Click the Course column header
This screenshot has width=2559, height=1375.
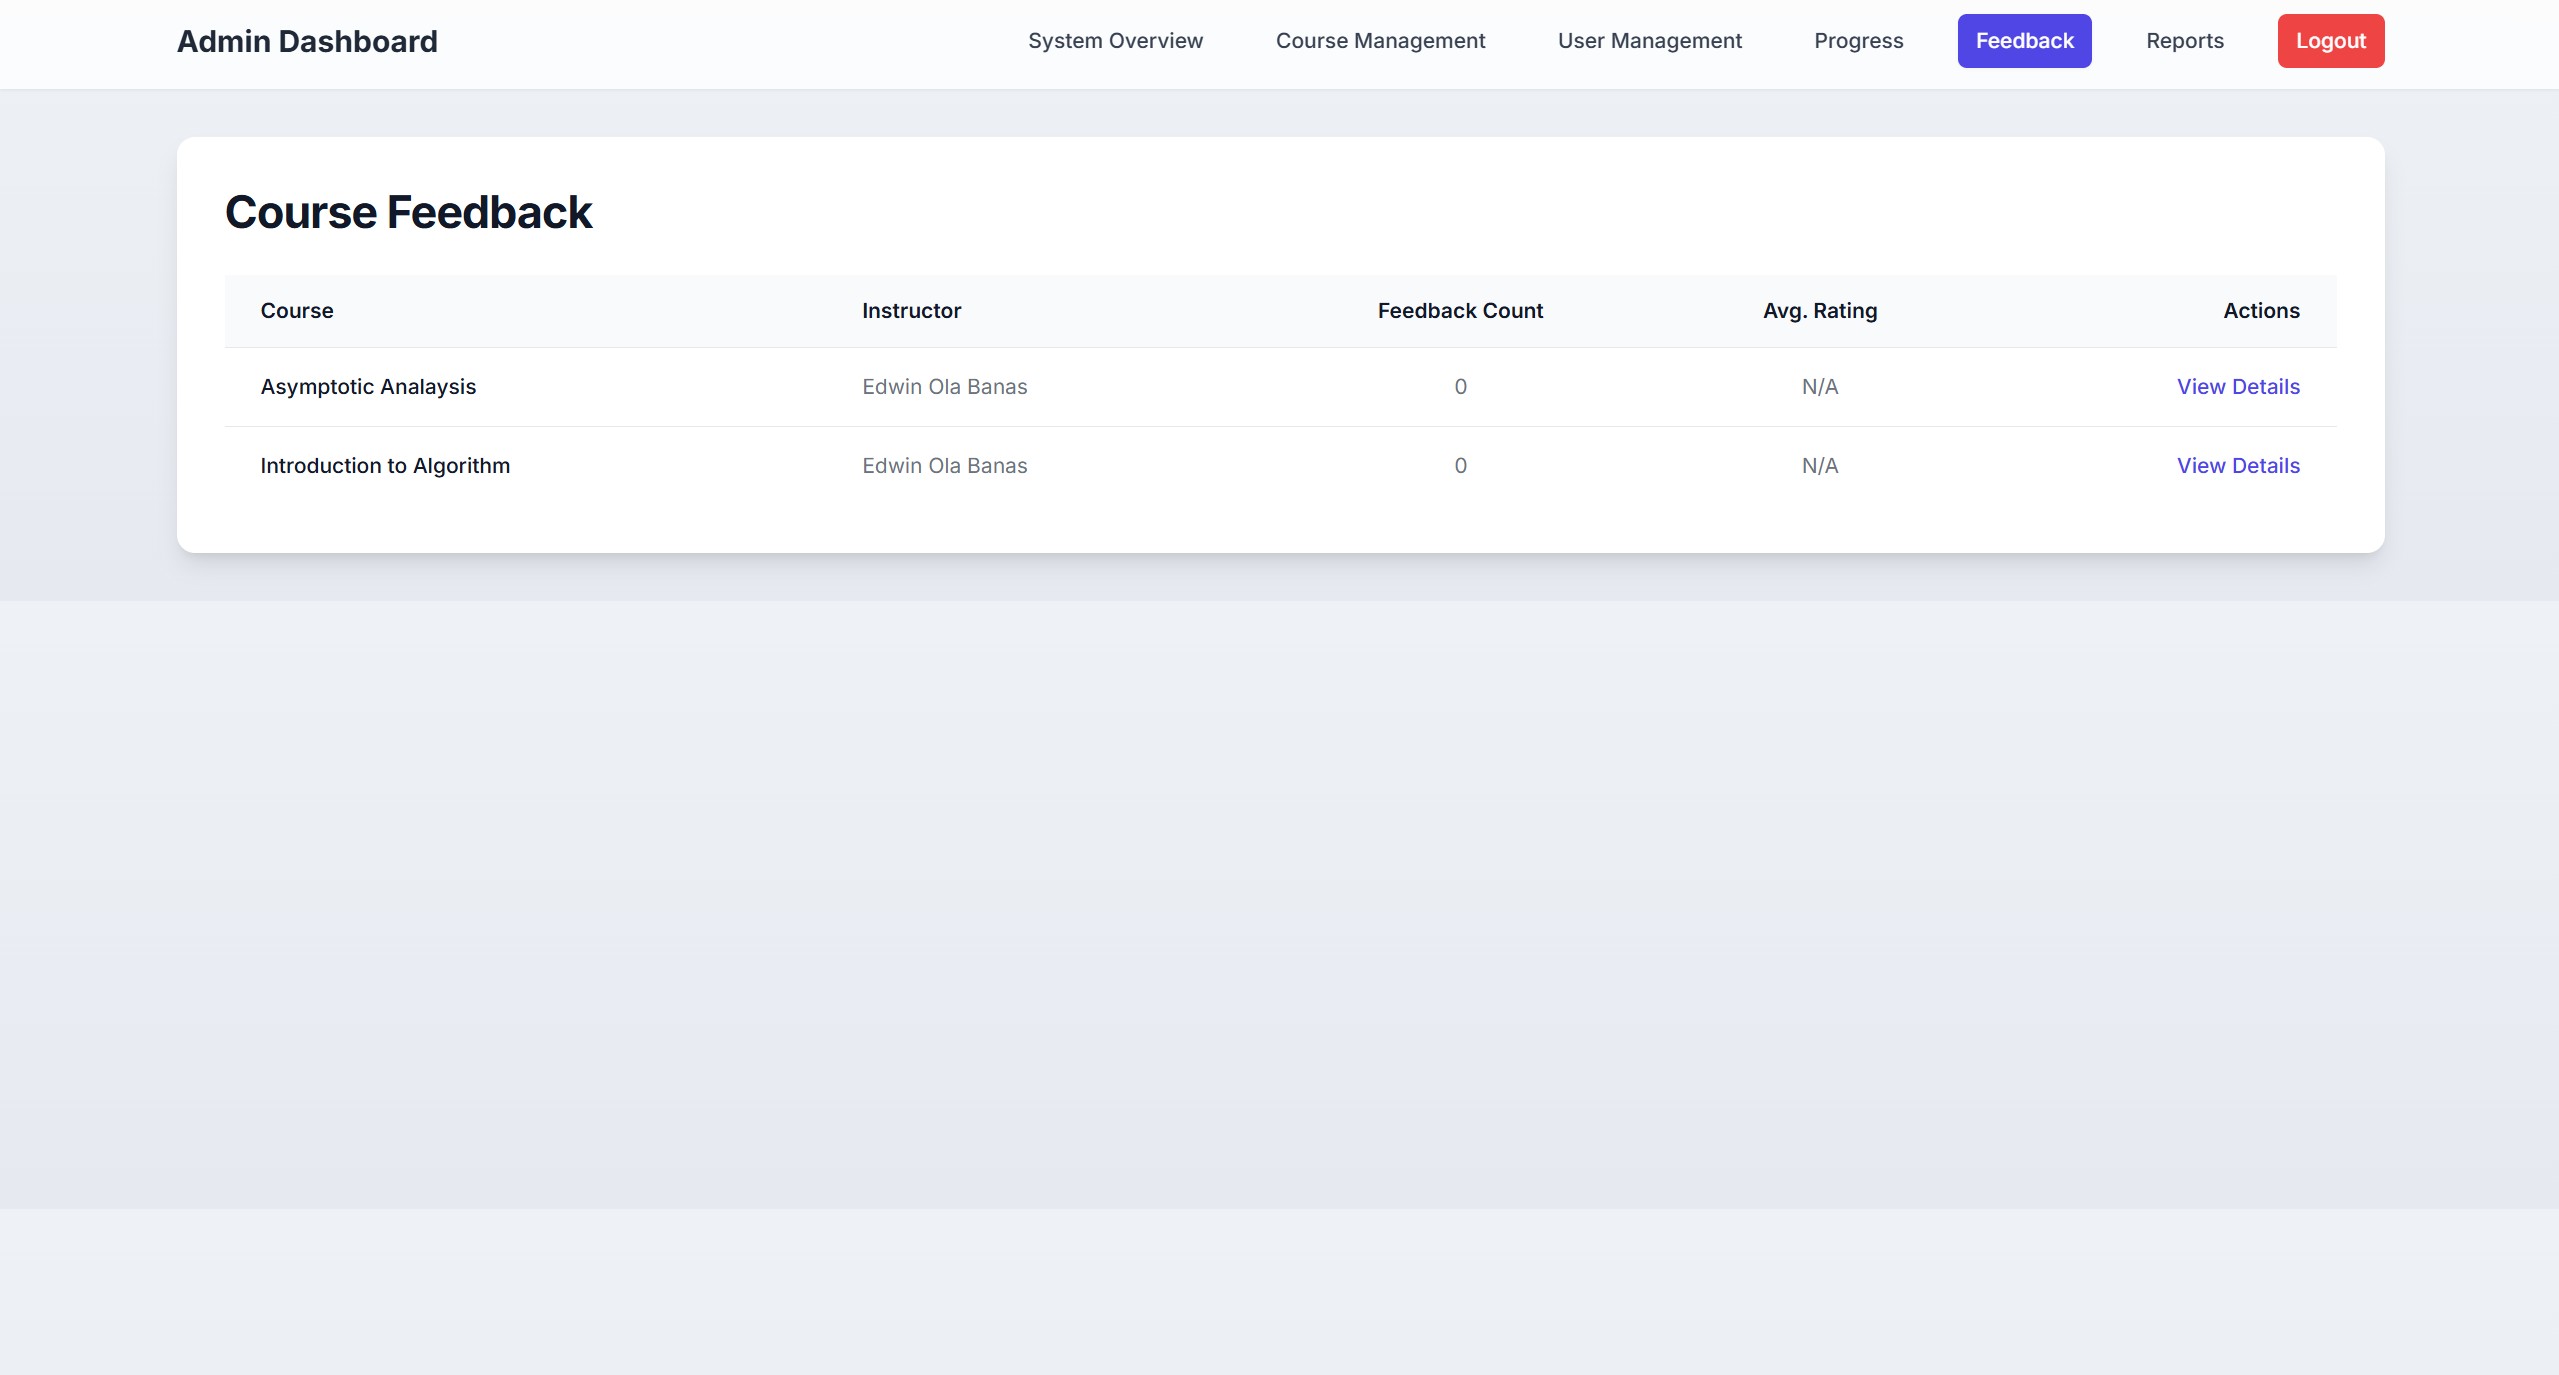pos(297,311)
